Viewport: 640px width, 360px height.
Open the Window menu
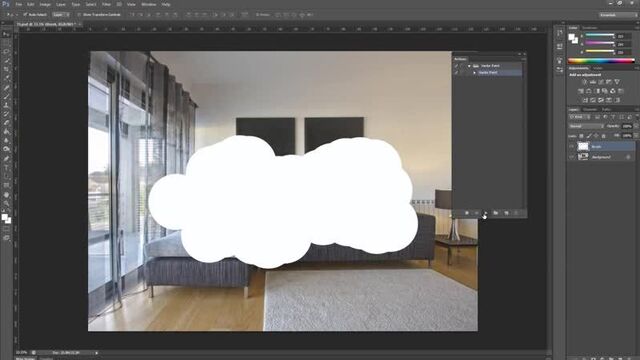point(148,4)
